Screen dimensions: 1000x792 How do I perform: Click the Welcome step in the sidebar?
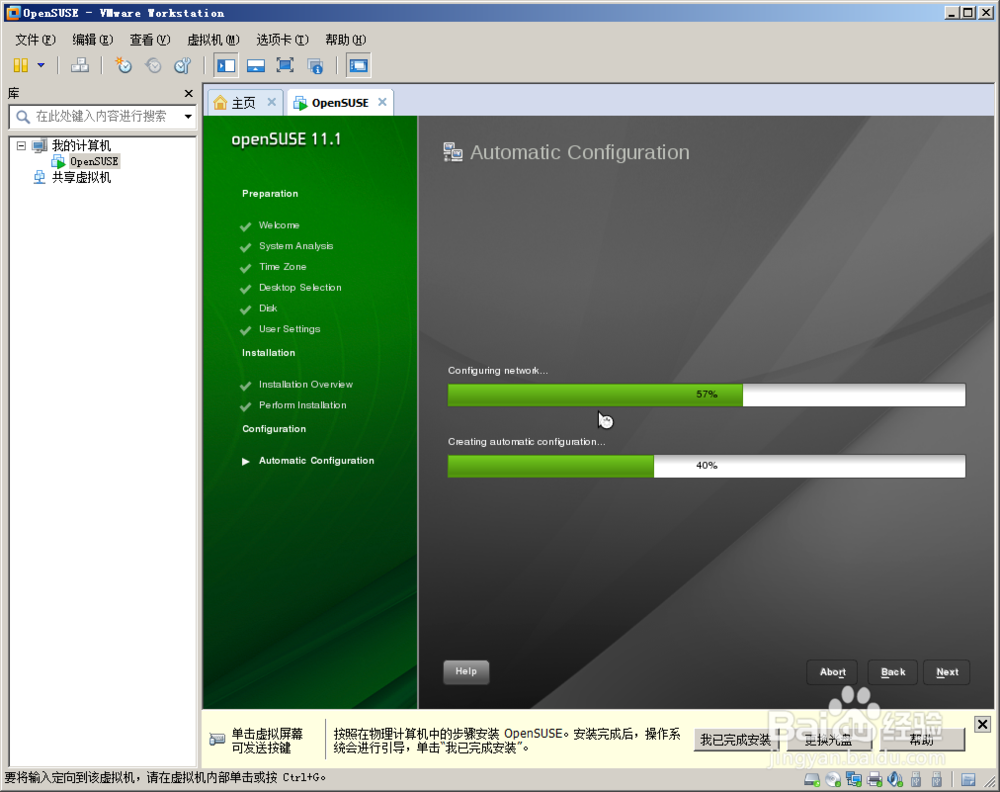tap(279, 225)
